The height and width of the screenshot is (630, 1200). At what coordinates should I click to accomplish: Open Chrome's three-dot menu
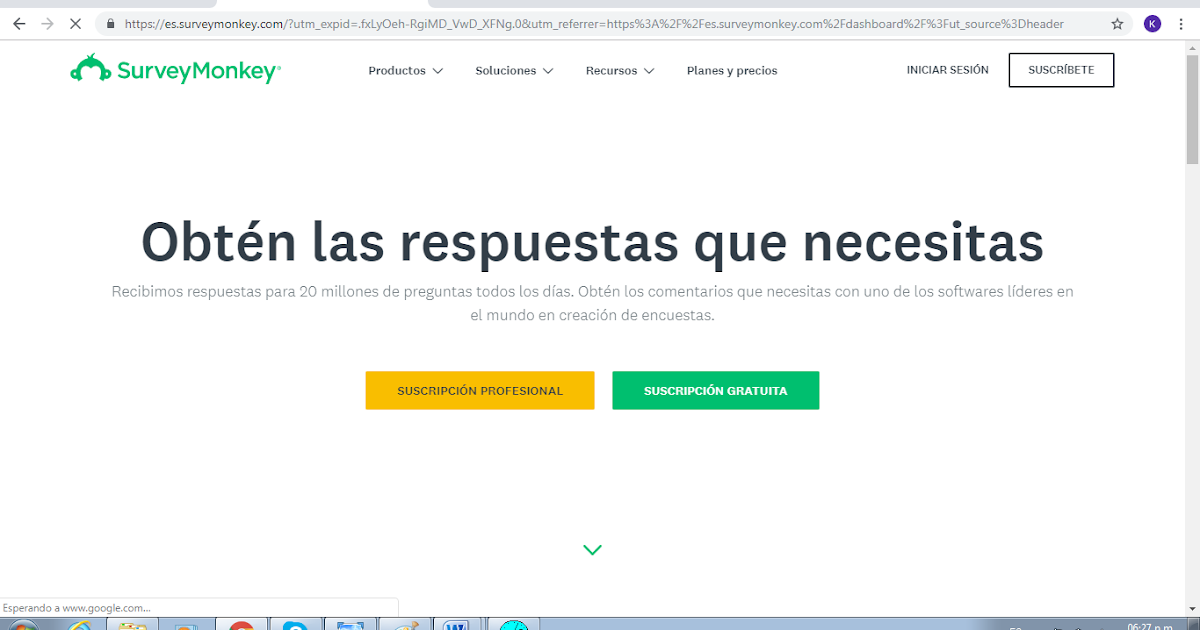pos(1182,23)
